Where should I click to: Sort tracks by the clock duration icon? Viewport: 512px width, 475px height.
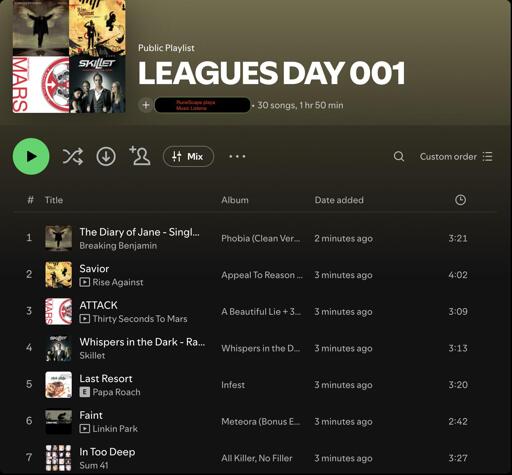[460, 200]
